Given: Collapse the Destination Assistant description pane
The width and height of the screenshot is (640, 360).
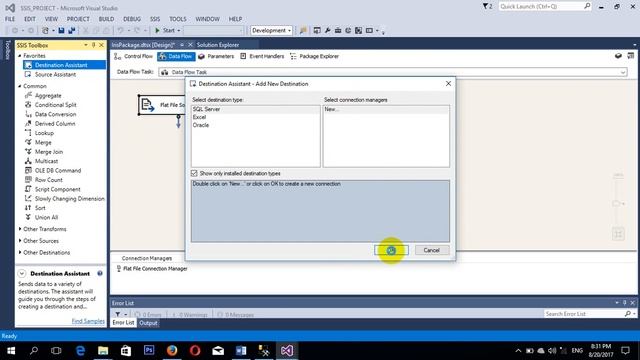Looking at the screenshot, I should (x=22, y=273).
